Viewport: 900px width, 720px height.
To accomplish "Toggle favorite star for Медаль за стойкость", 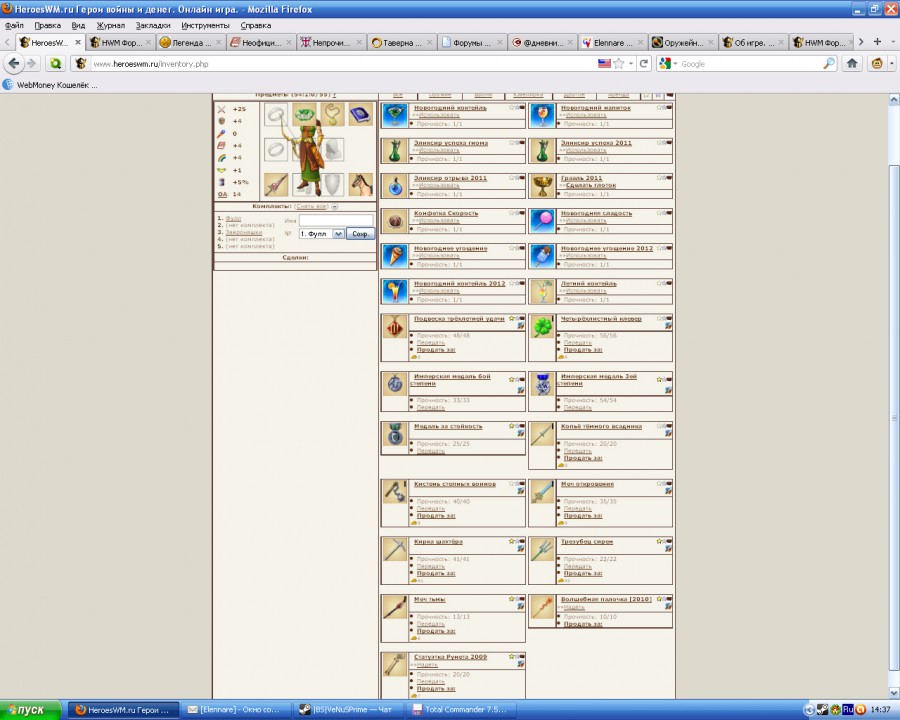I will click(x=511, y=426).
